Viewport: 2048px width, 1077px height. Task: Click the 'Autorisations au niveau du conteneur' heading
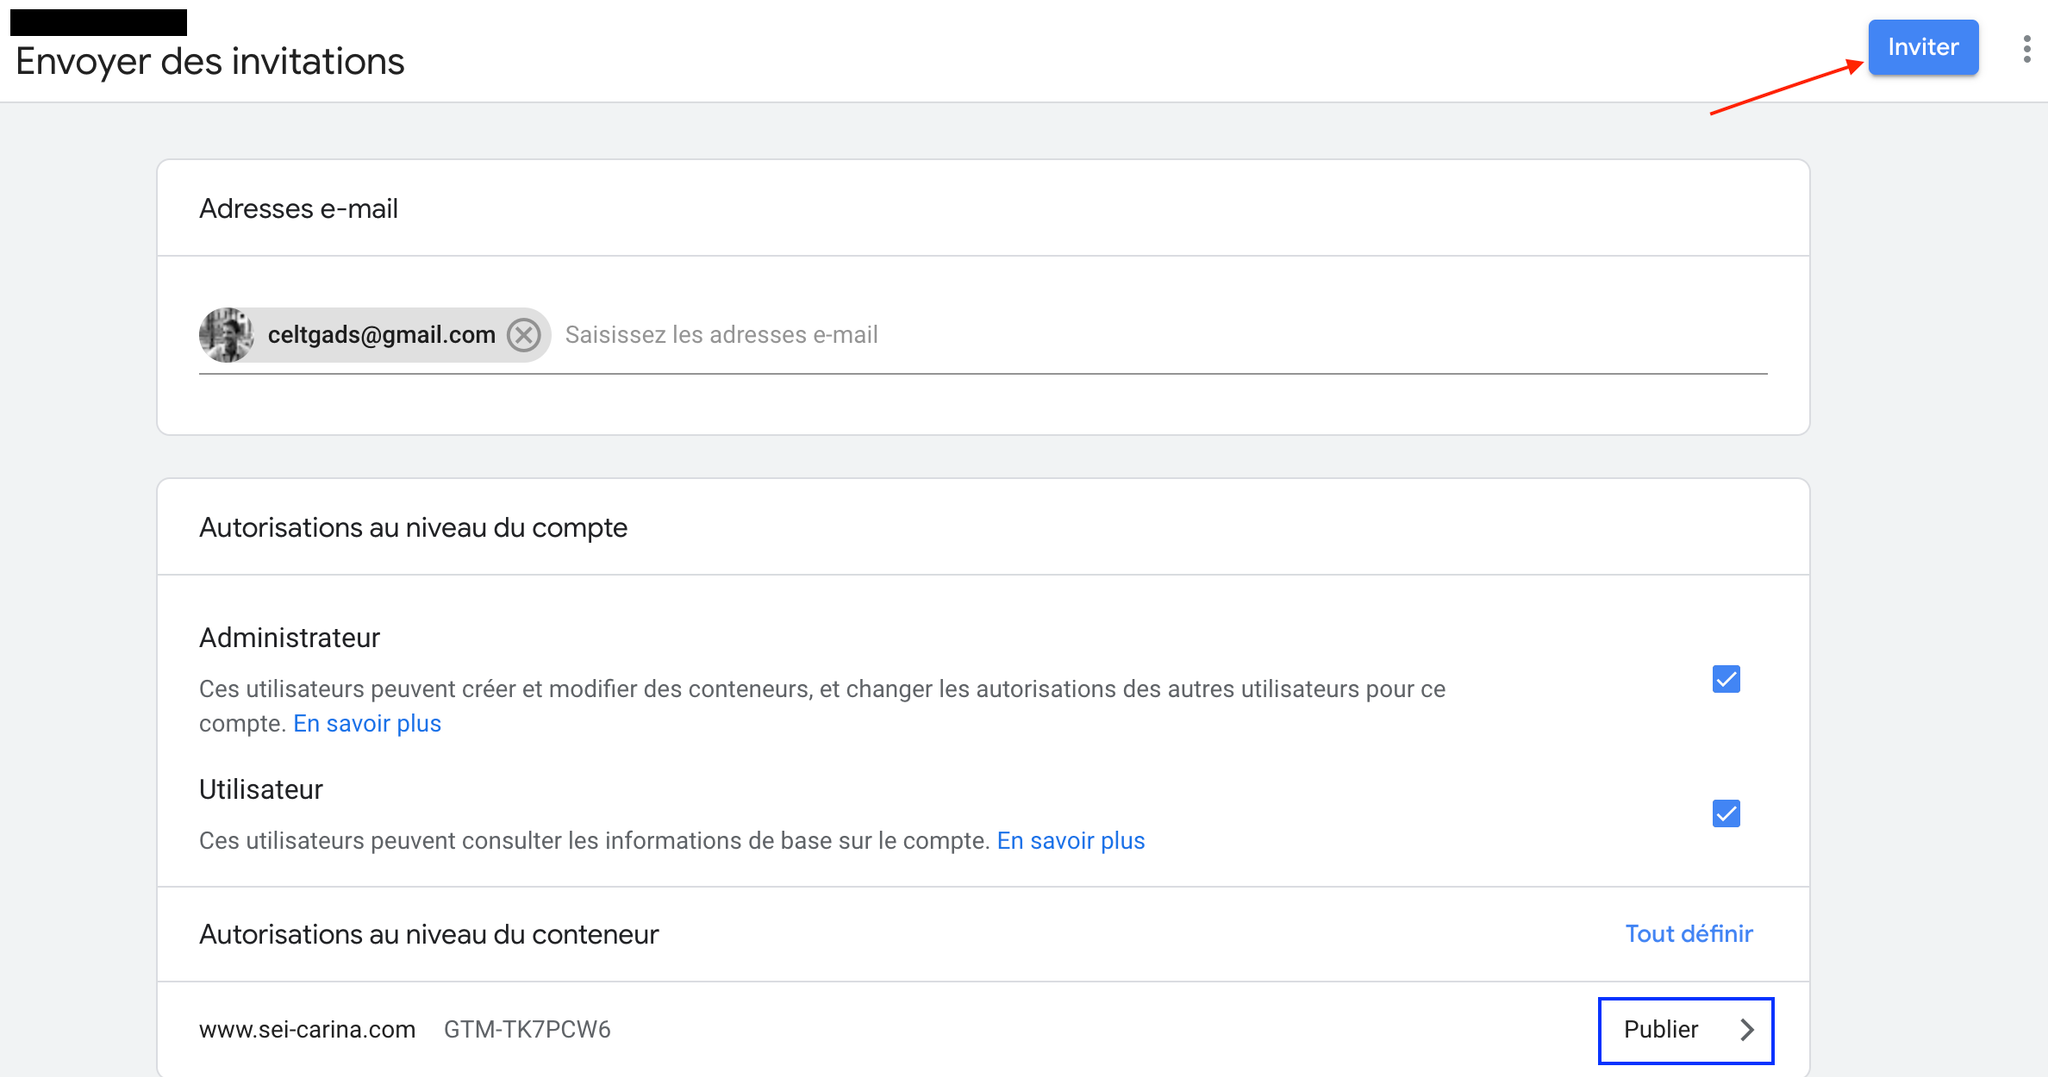point(428,934)
